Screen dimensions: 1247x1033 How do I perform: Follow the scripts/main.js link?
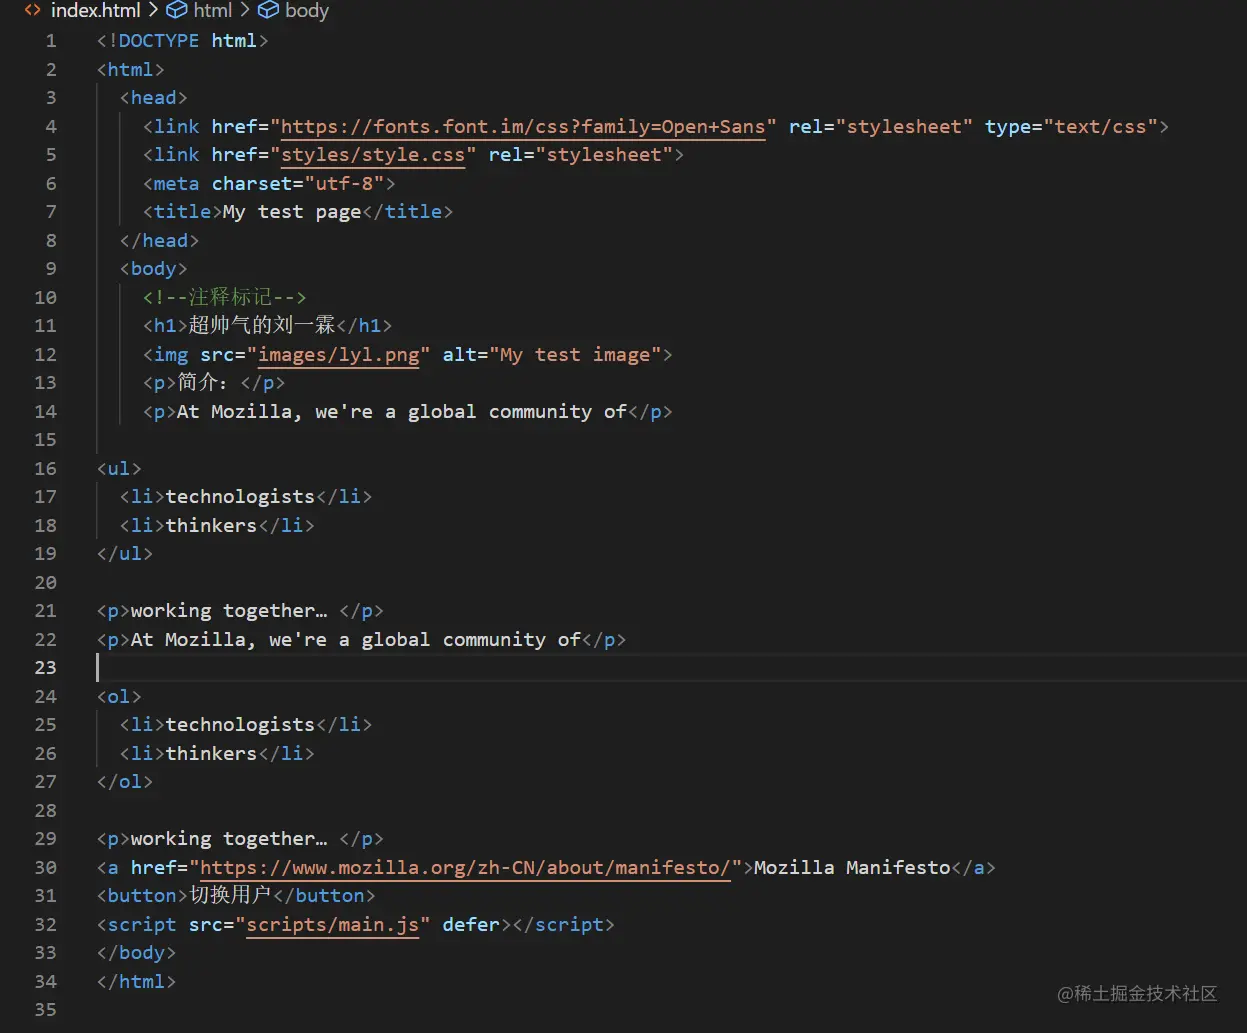point(333,925)
